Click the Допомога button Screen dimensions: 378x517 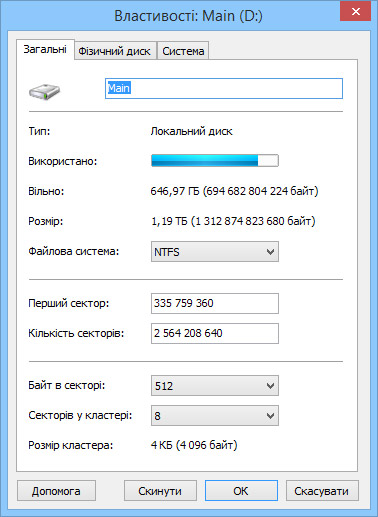click(x=56, y=491)
